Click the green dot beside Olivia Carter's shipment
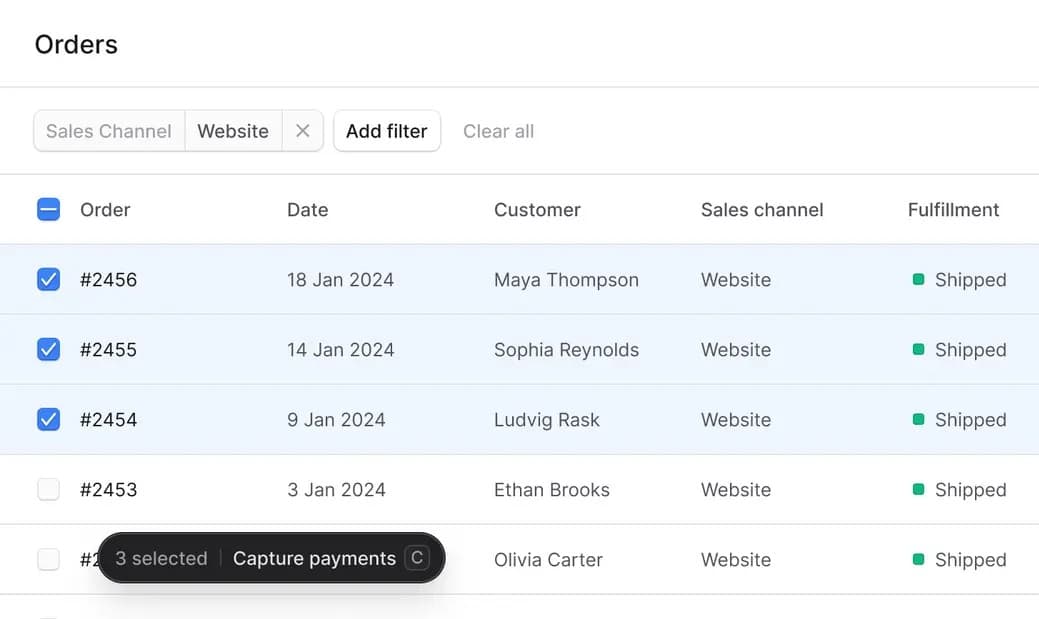Image resolution: width=1039 pixels, height=619 pixels. (x=916, y=560)
